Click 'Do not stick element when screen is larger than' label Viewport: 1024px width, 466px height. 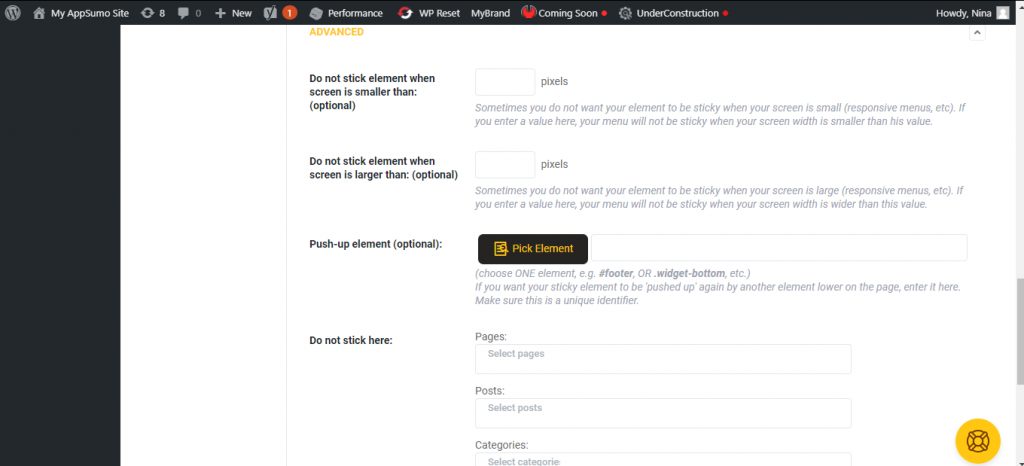coord(383,168)
